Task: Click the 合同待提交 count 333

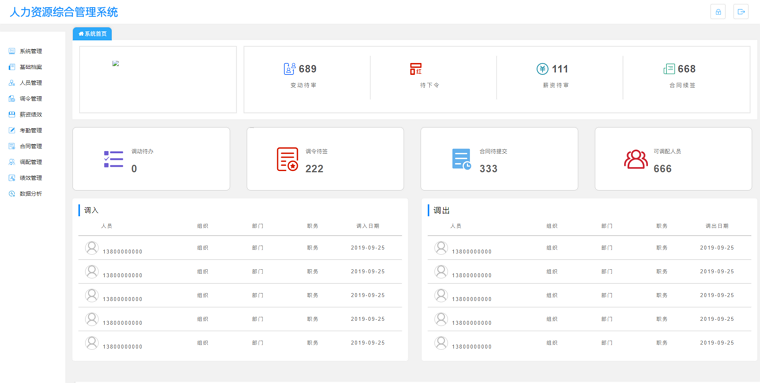Action: 489,169
